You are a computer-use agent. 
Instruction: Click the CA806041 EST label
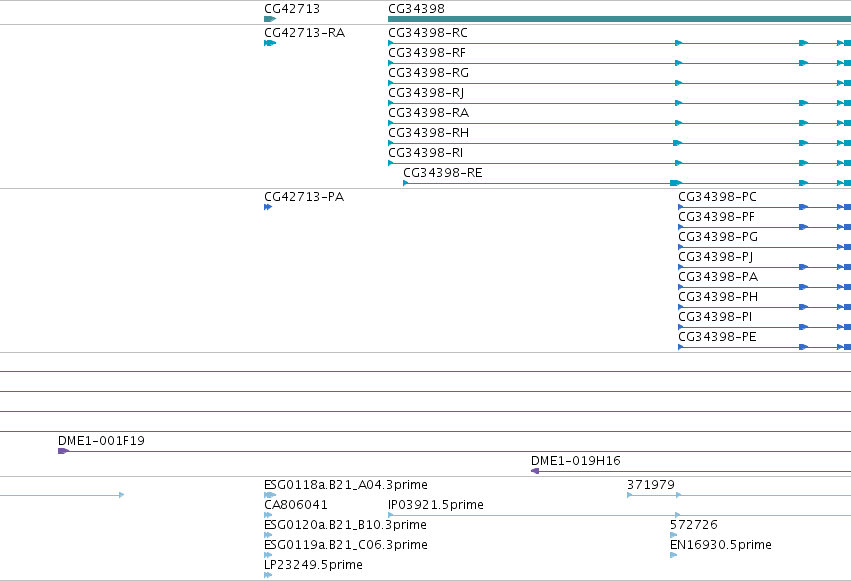pos(296,505)
